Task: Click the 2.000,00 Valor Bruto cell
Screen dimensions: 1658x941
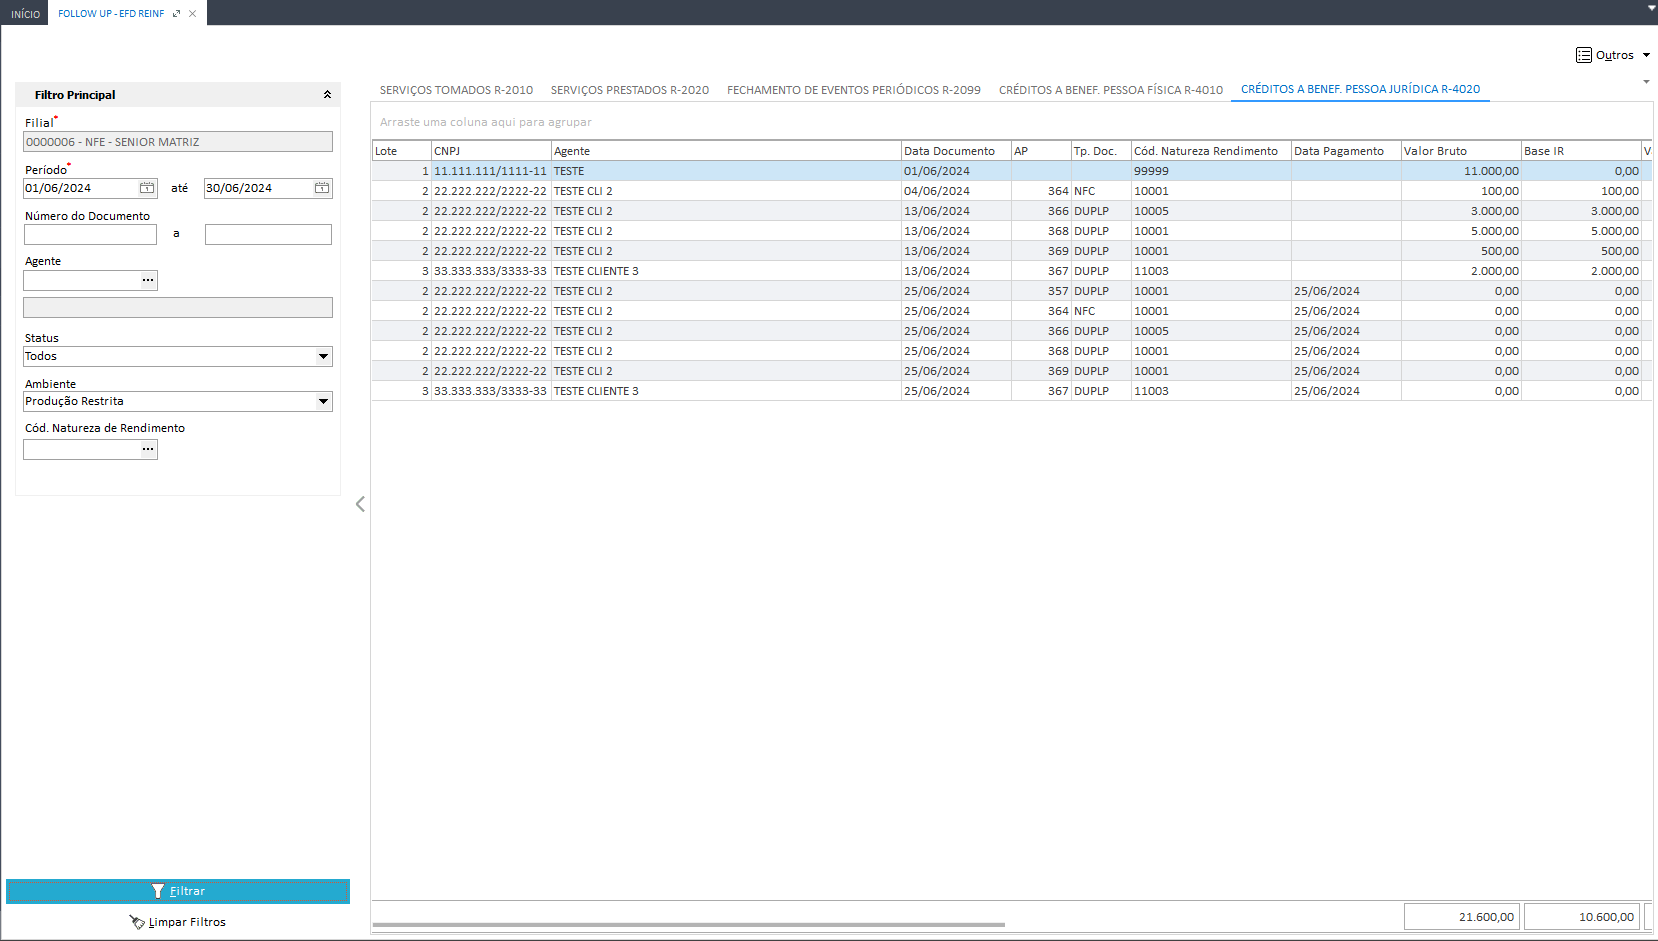Action: [1461, 271]
